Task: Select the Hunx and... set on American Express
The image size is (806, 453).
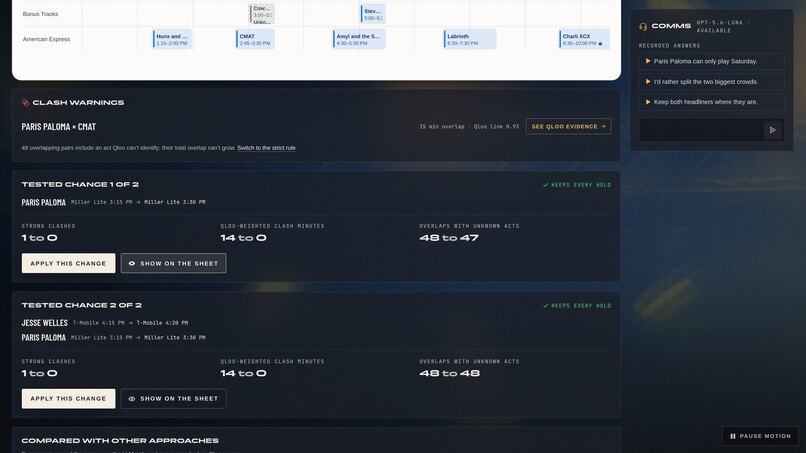Action: tap(172, 40)
